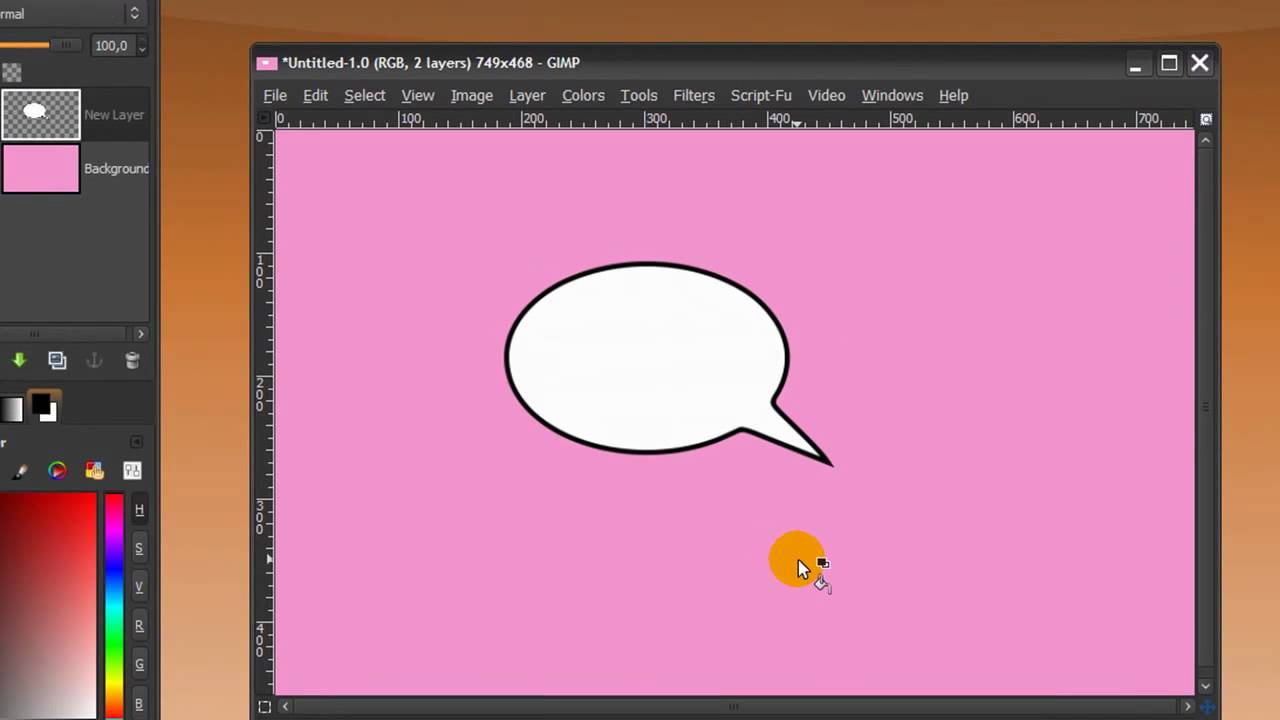Select the Background layer thumbnail
Image resolution: width=1280 pixels, height=720 pixels.
tap(41, 168)
